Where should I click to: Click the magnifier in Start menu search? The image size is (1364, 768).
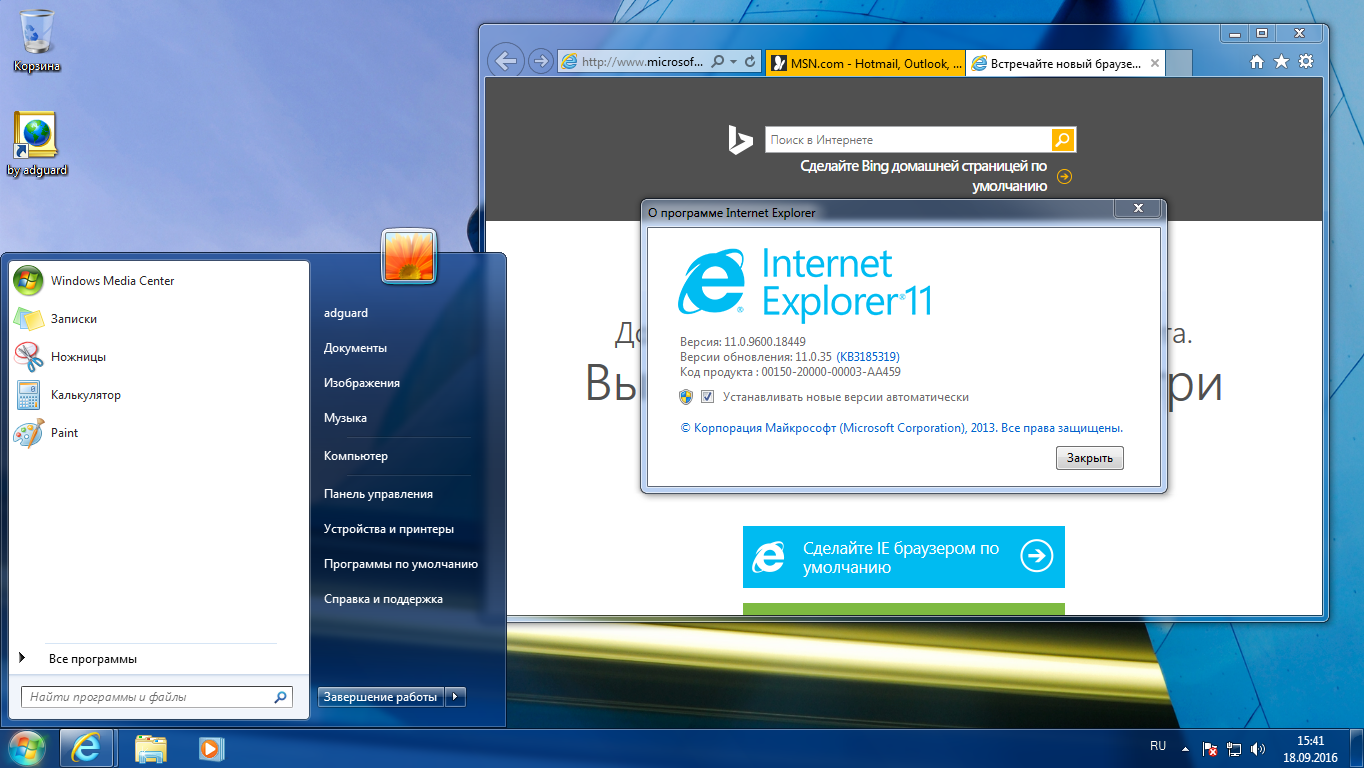280,697
